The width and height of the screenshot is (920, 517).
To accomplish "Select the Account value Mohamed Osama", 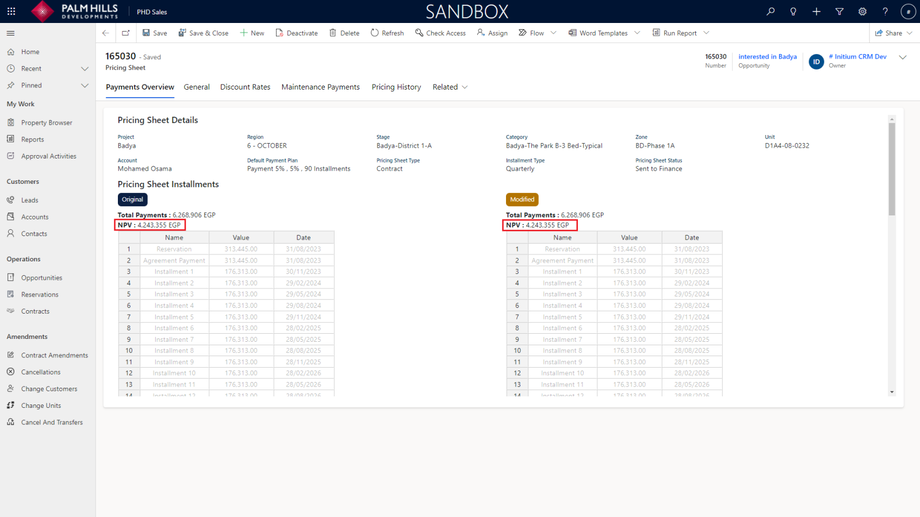I will coord(144,168).
